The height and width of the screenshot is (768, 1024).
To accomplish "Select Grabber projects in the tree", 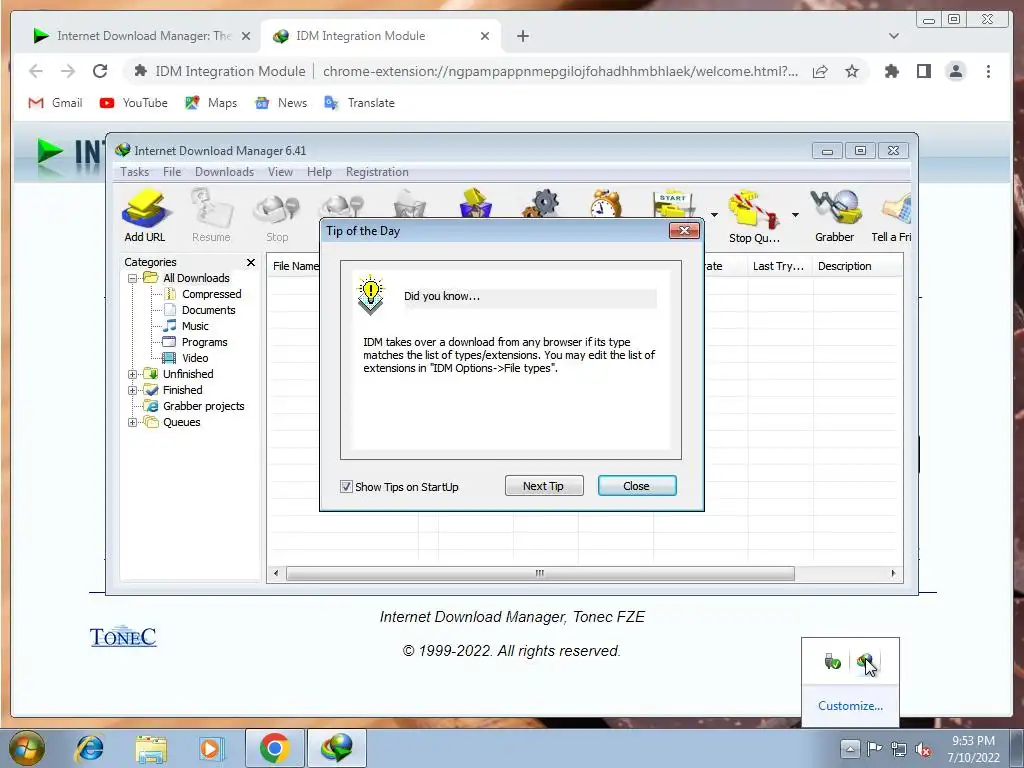I will coord(203,406).
